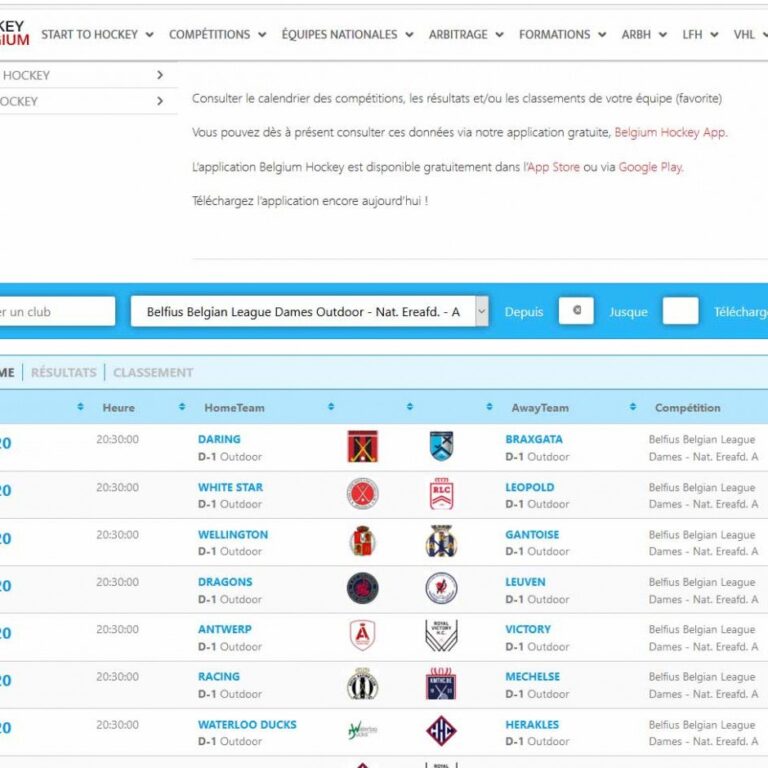Image resolution: width=768 pixels, height=768 pixels.
Task: Open the Belgium Hockey App link
Action: click(671, 132)
